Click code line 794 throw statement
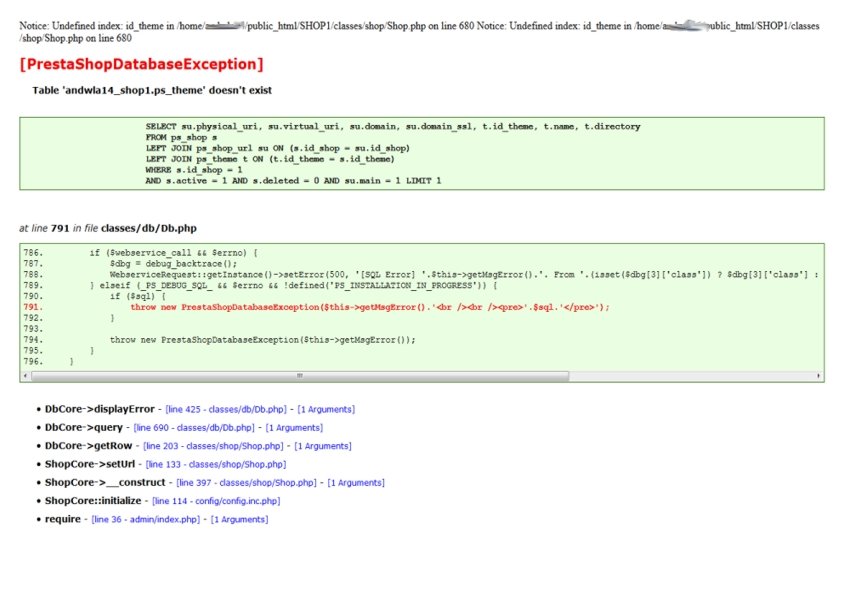Image resolution: width=842 pixels, height=595 pixels. point(263,340)
